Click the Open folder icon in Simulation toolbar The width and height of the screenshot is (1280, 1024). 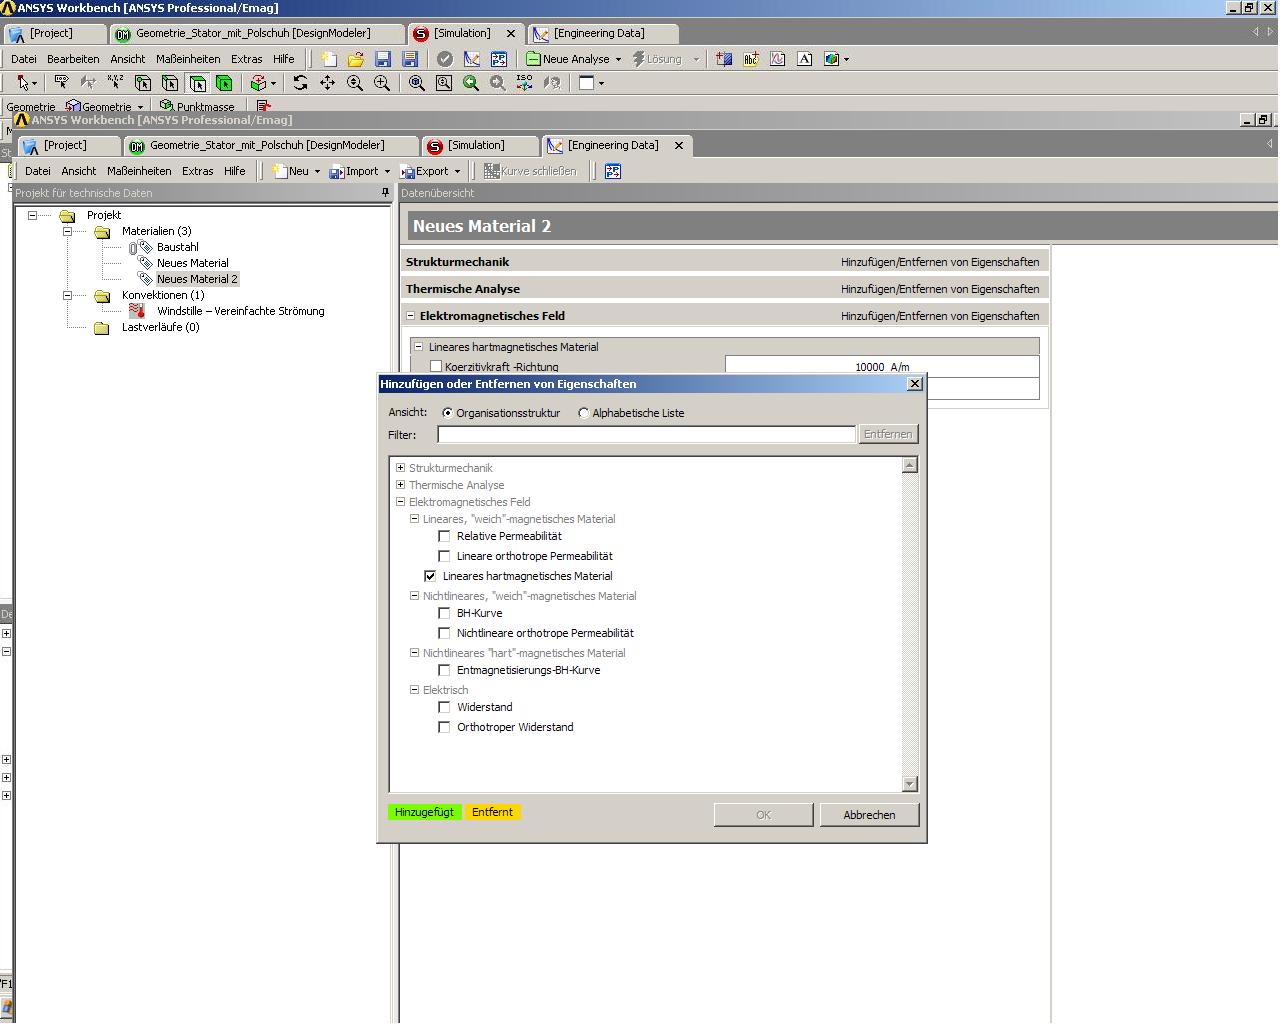pyautogui.click(x=355, y=59)
